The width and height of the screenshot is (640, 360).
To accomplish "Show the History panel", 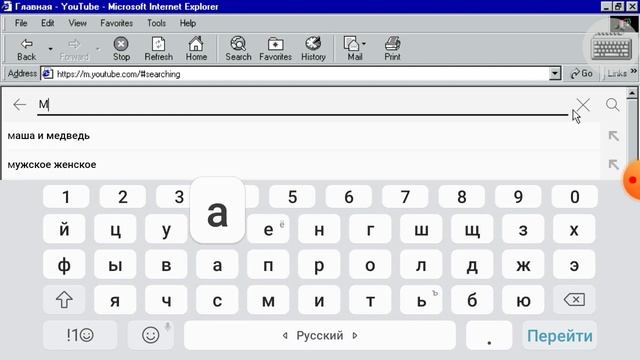I will pyautogui.click(x=313, y=49).
